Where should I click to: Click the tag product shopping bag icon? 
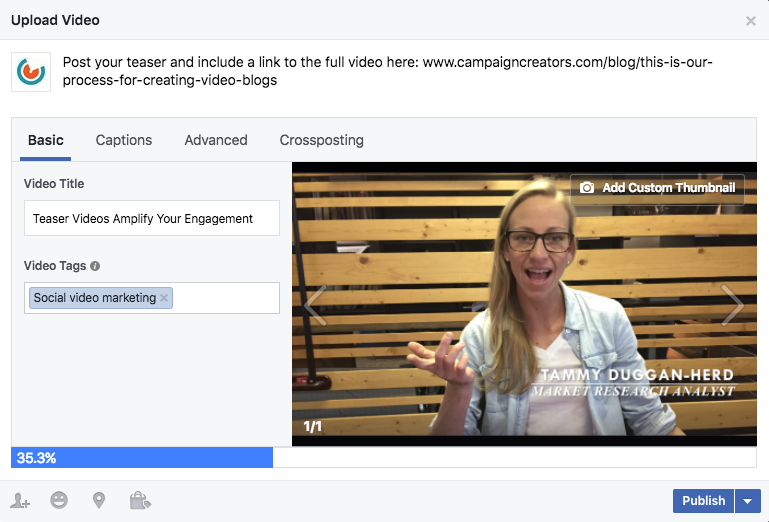point(139,500)
